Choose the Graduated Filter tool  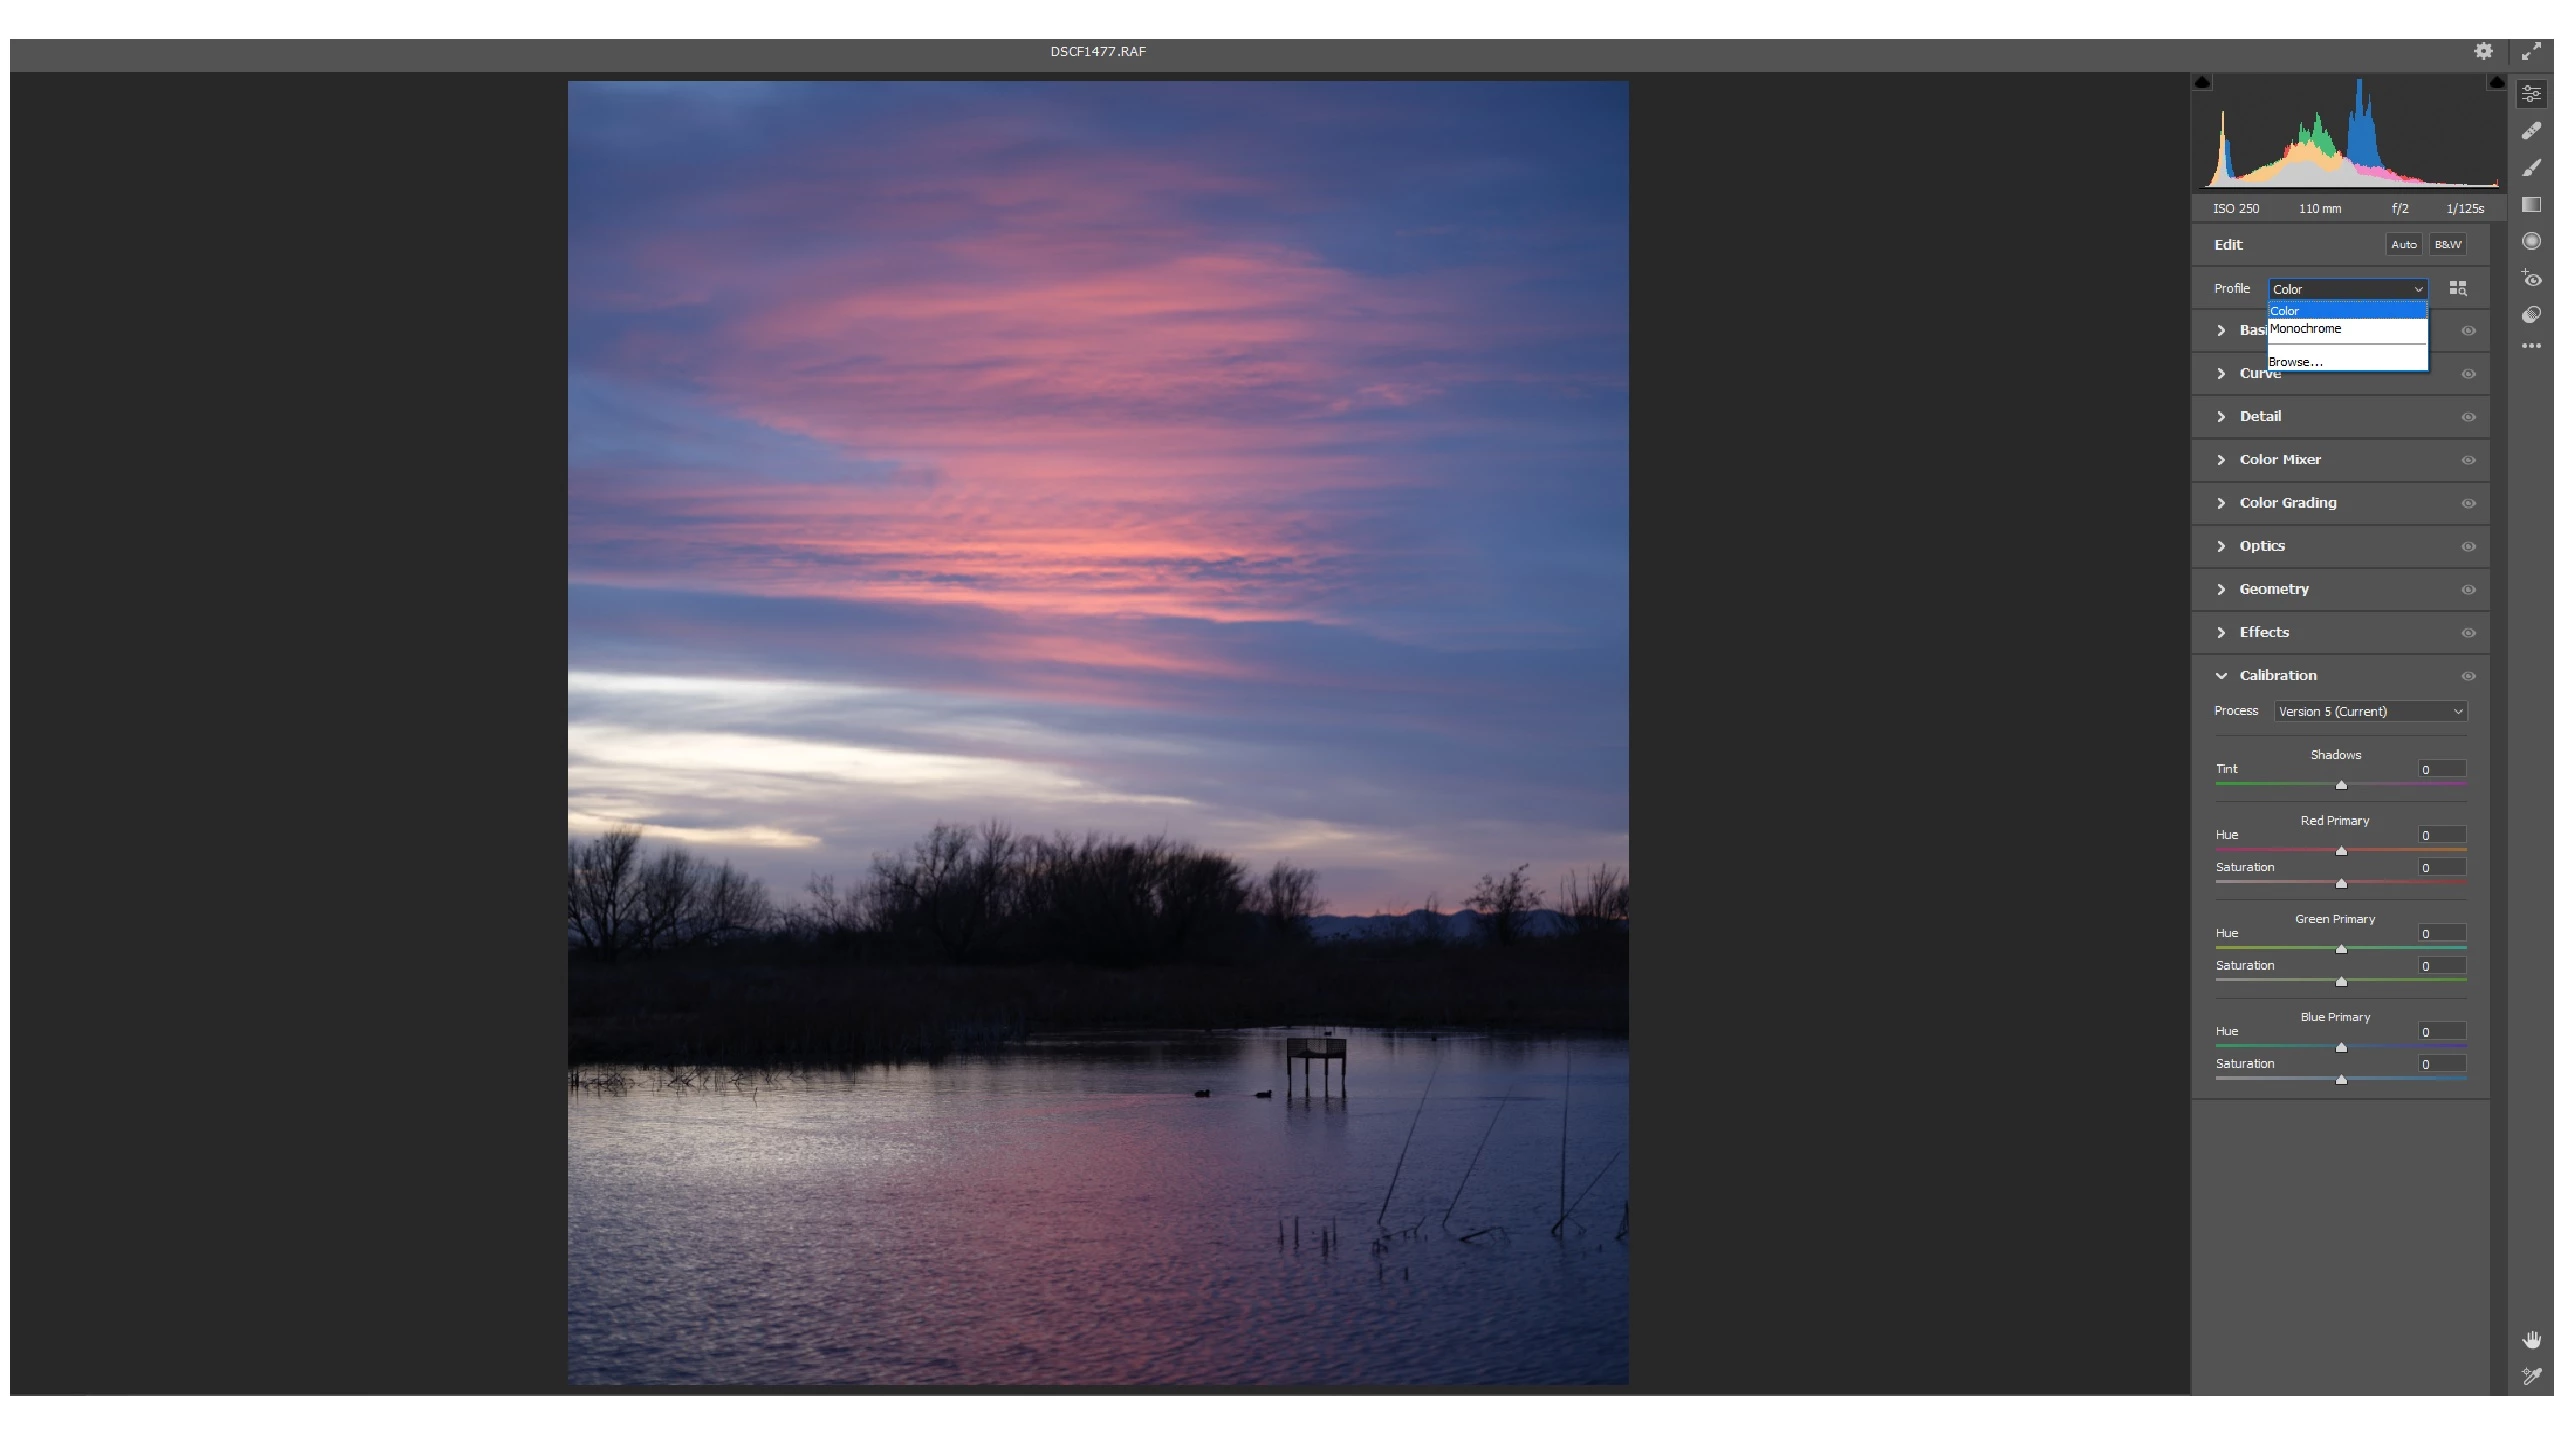coord(2531,205)
